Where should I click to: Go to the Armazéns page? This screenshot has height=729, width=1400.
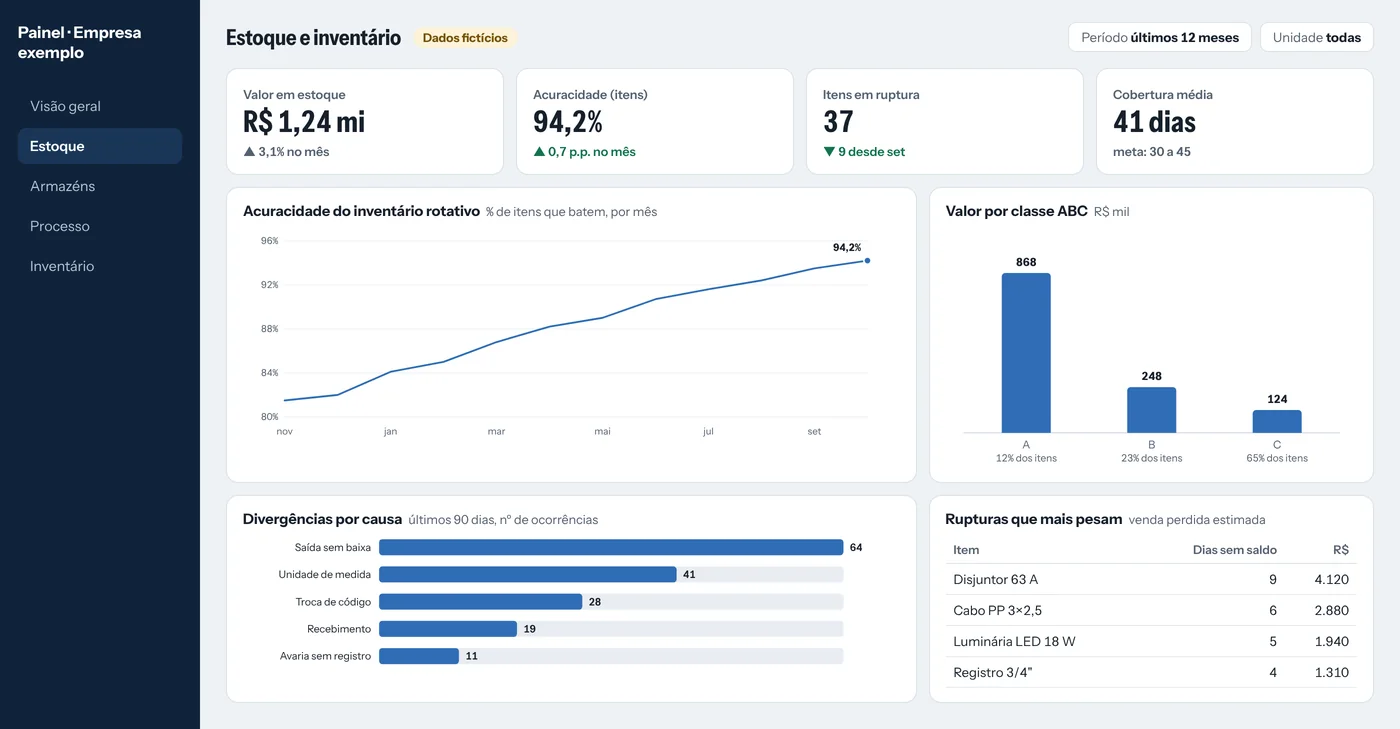(100, 186)
